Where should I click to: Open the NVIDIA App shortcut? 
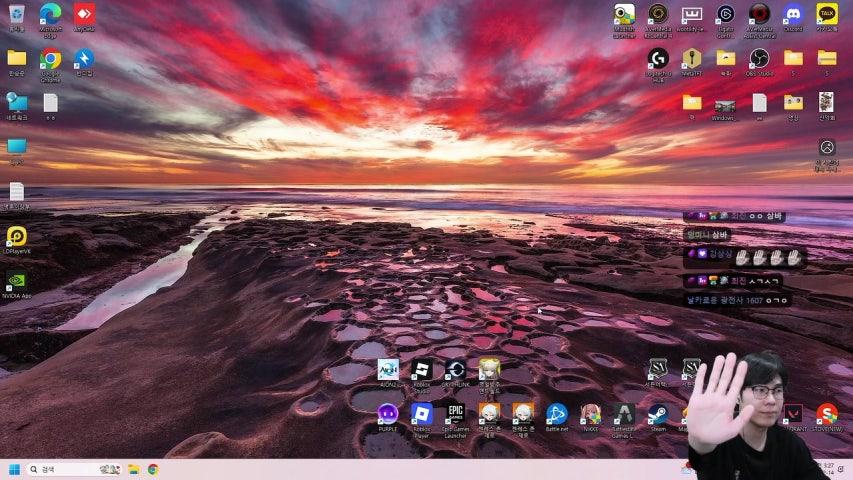(x=17, y=281)
